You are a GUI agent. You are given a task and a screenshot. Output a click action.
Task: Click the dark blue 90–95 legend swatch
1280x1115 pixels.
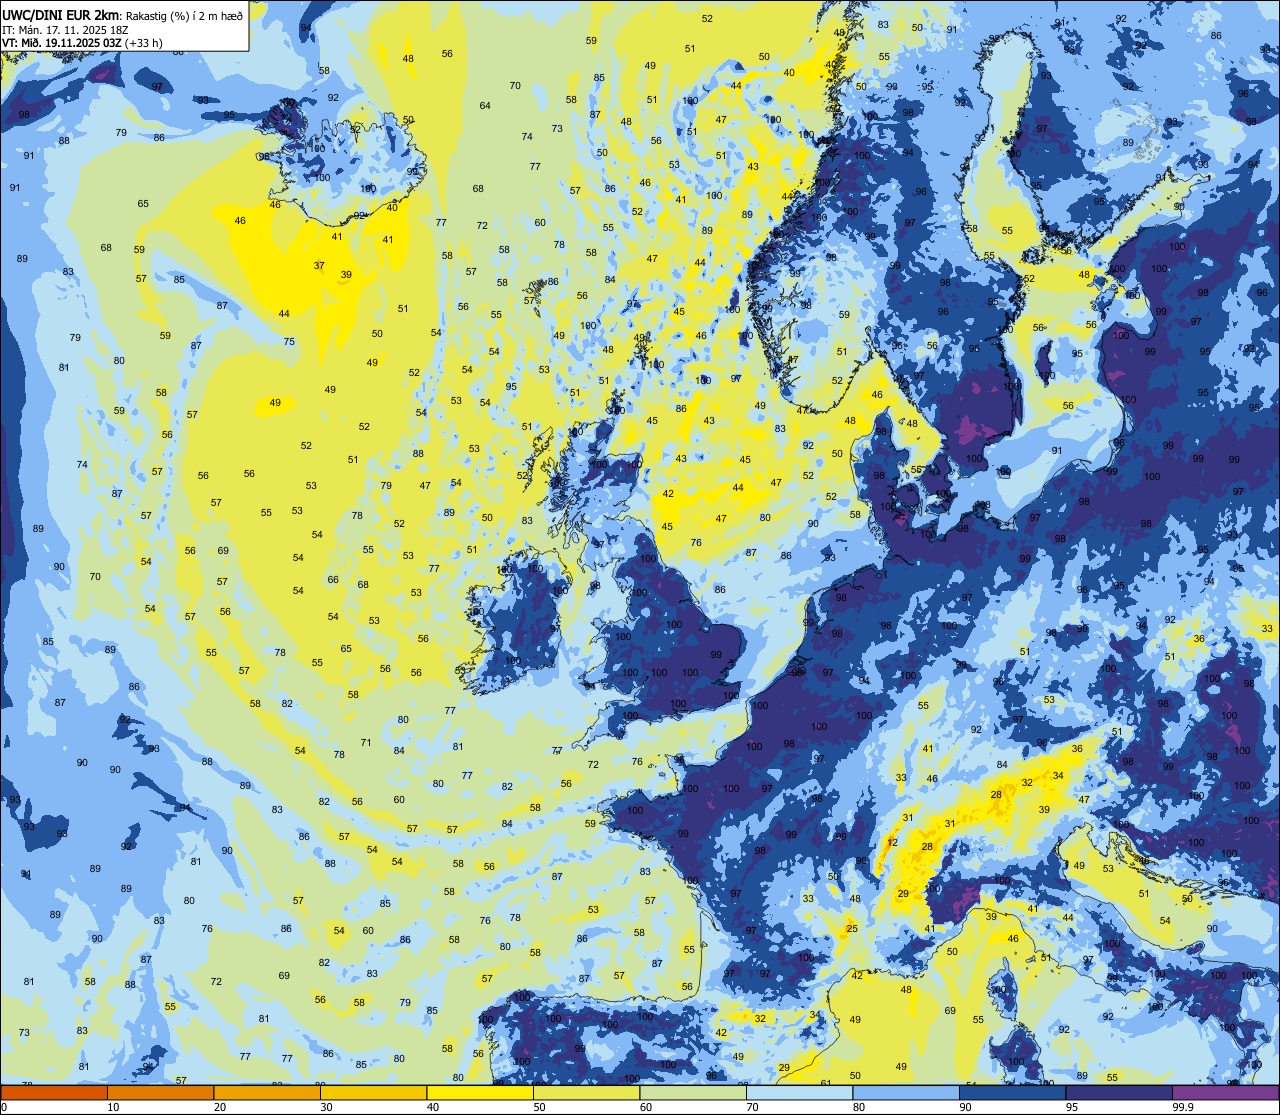tap(1012, 1092)
